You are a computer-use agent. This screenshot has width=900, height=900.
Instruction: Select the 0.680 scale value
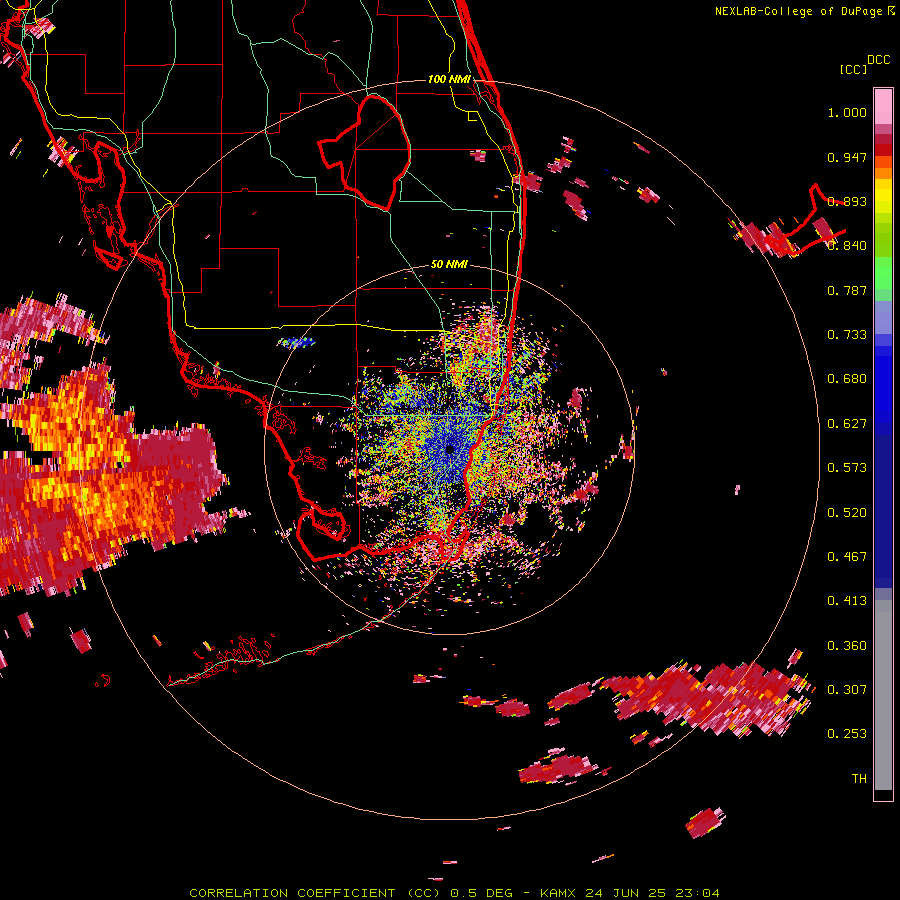coord(847,379)
